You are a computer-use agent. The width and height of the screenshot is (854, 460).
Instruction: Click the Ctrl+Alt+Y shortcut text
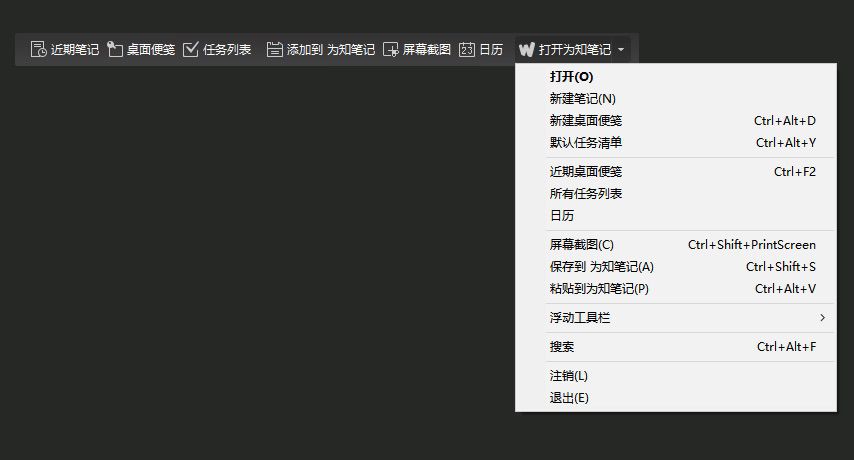786,143
